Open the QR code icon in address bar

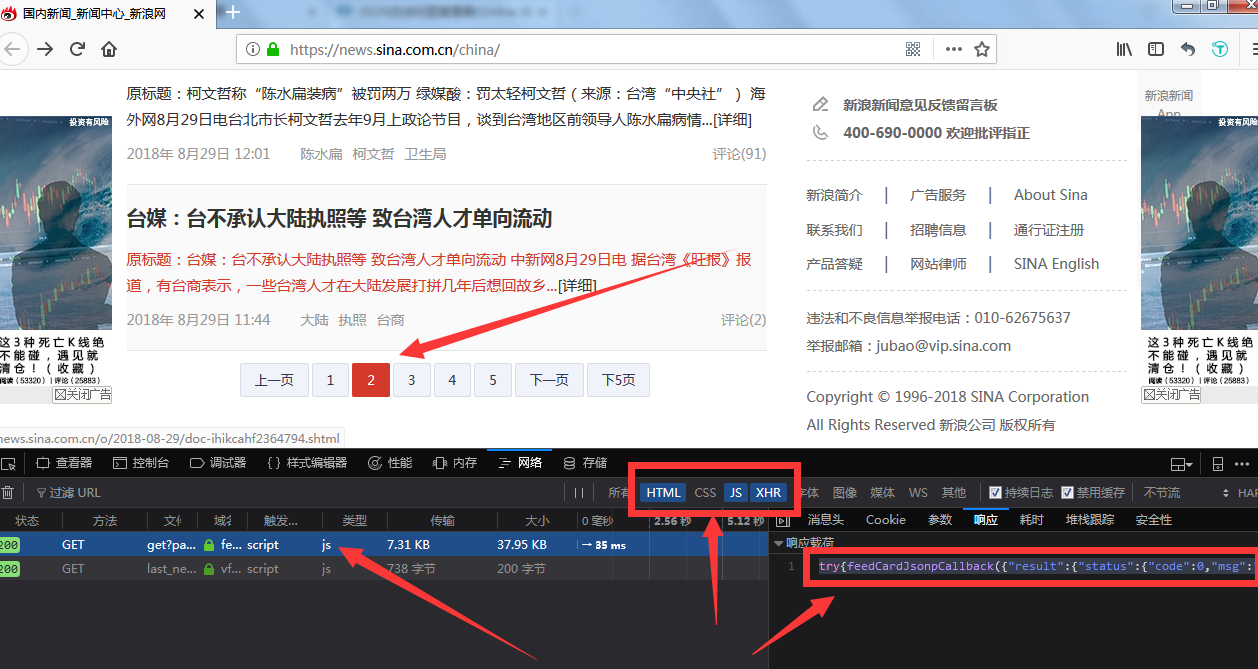[x=913, y=49]
